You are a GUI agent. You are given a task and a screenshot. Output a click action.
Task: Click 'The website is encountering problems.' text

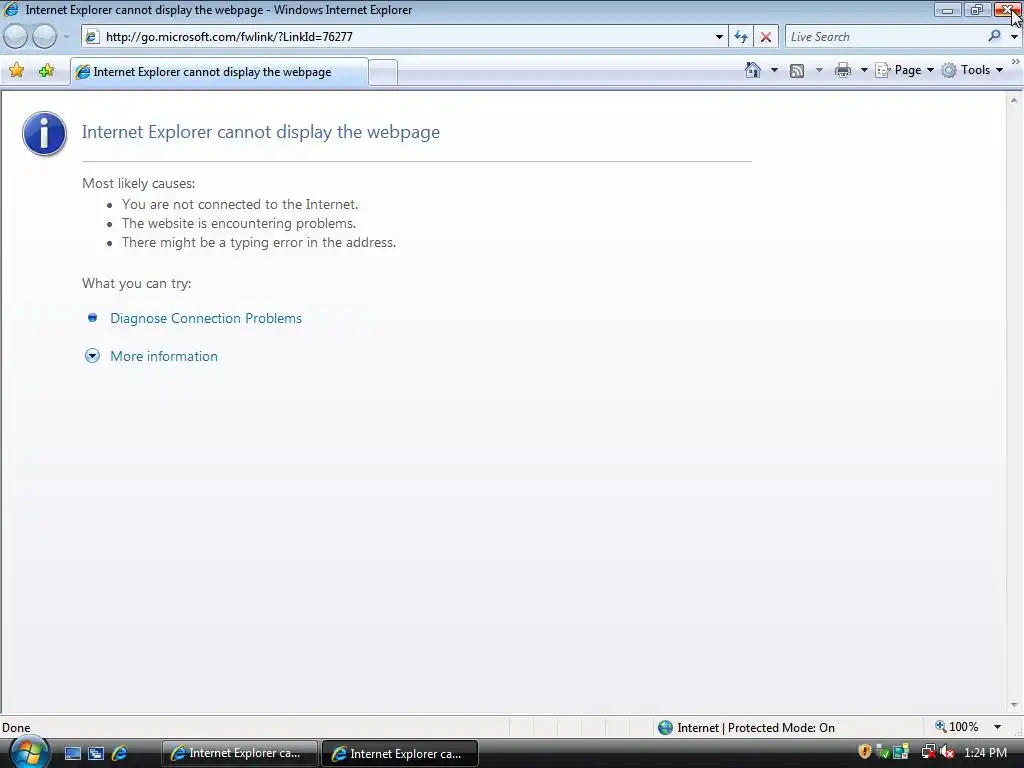click(239, 223)
